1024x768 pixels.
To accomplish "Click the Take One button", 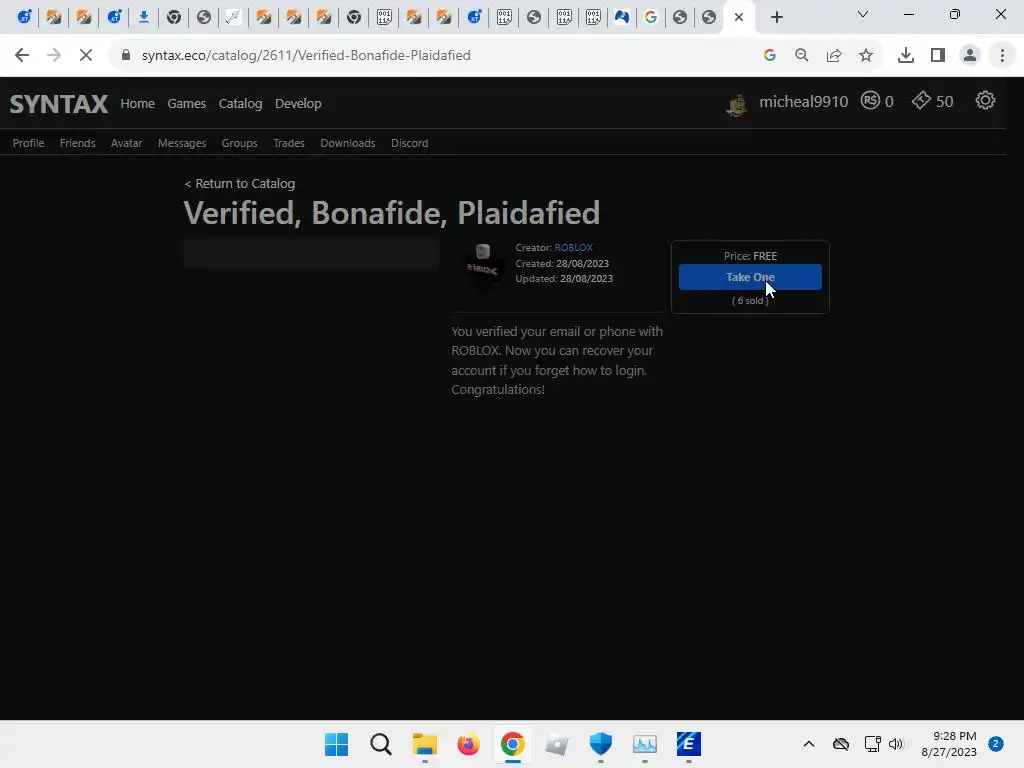I will [x=750, y=277].
